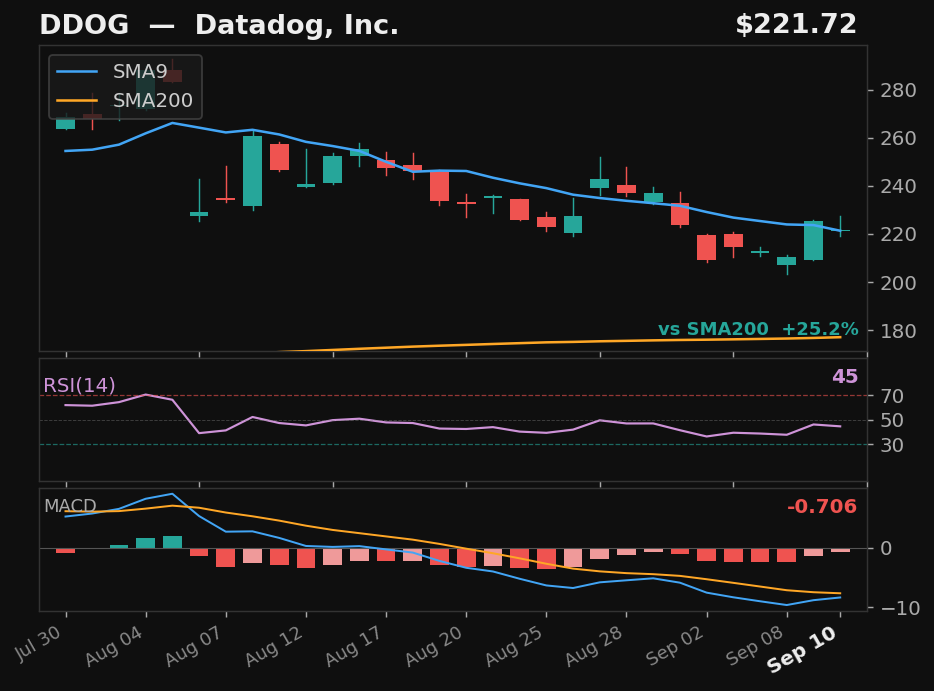This screenshot has height=691, width=934.
Task: Click the red candle body at Aug 20 low 240s
Action: [x=440, y=186]
